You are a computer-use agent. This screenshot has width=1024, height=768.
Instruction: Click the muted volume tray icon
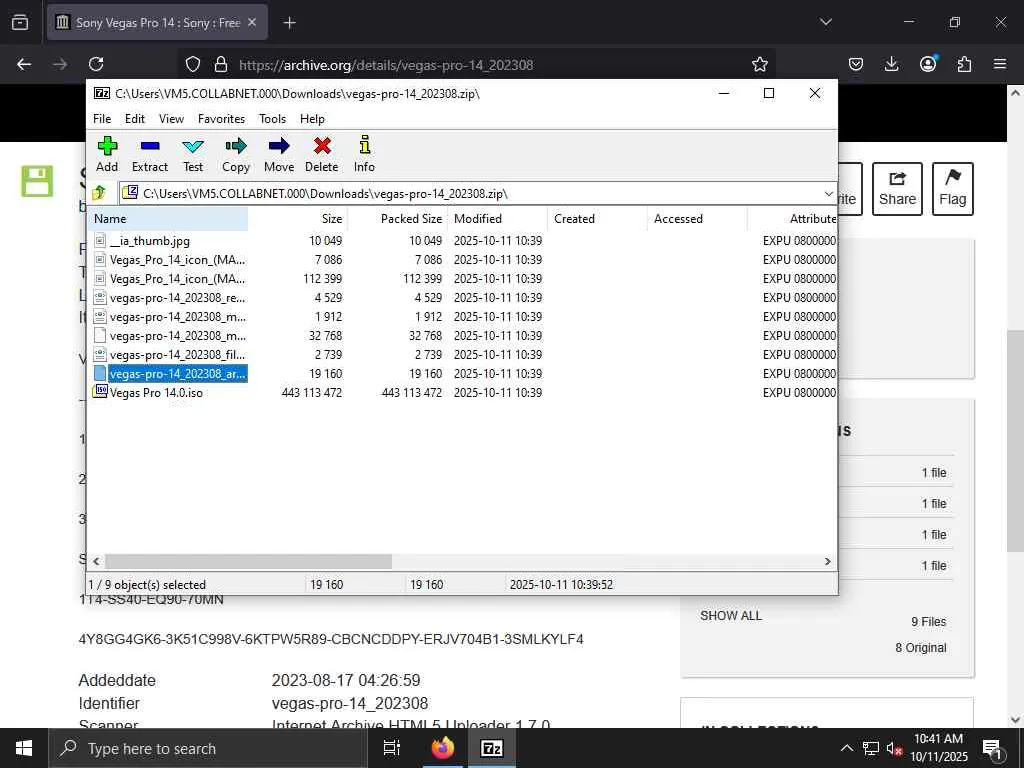coord(893,748)
